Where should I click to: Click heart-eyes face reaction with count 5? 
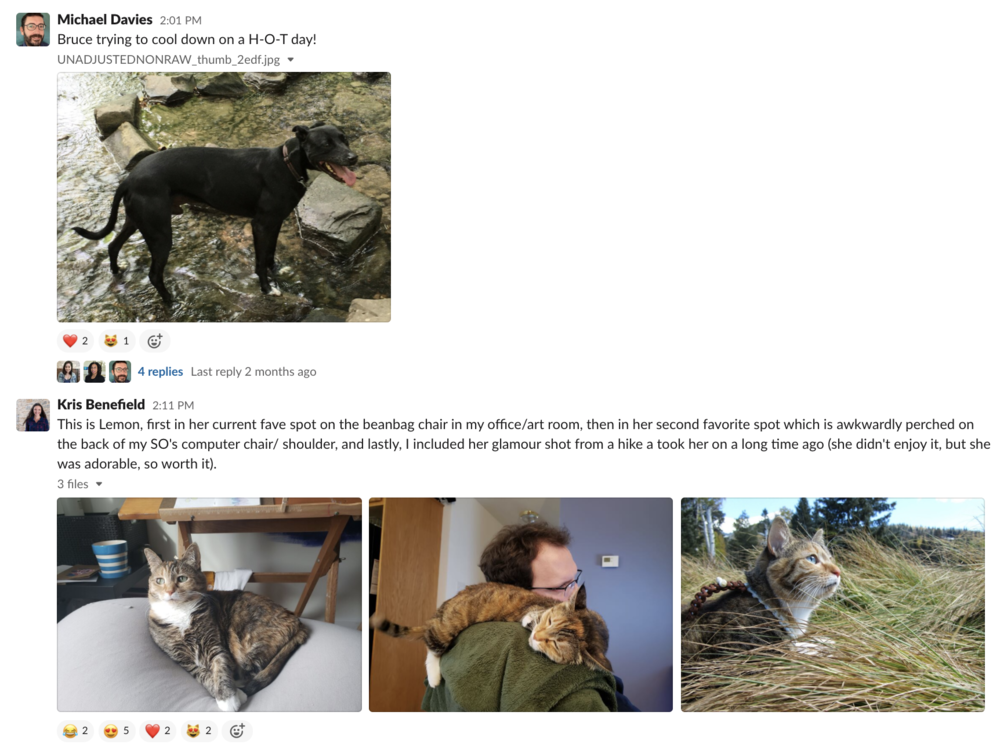[x=117, y=731]
